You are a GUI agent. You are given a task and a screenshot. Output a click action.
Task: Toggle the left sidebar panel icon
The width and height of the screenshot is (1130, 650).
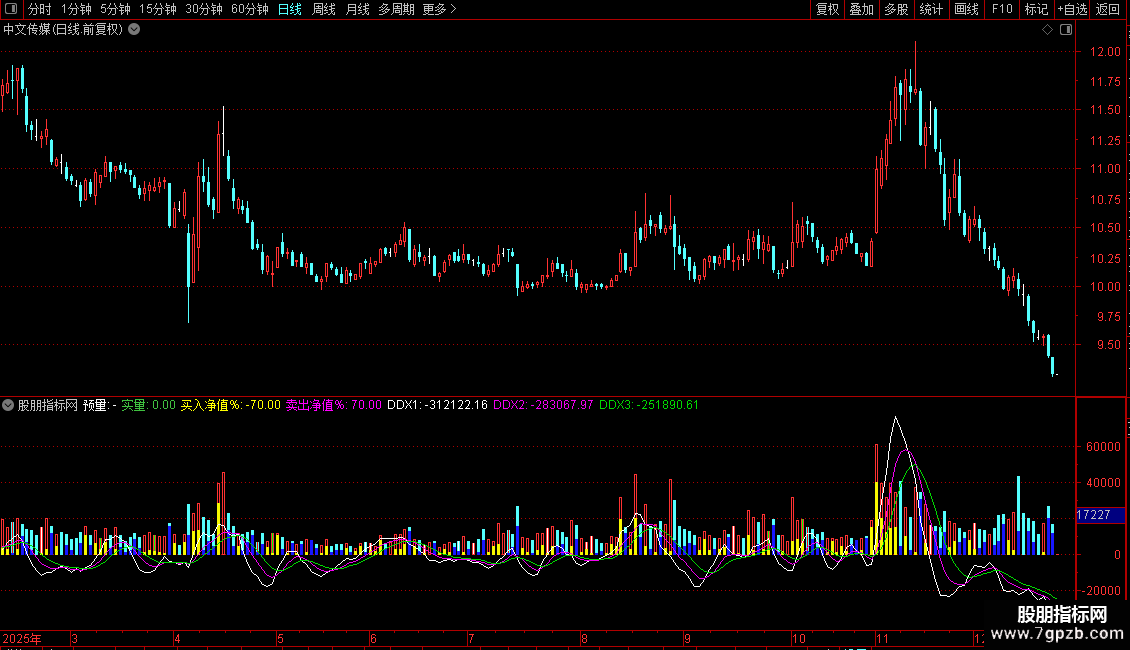coord(10,9)
